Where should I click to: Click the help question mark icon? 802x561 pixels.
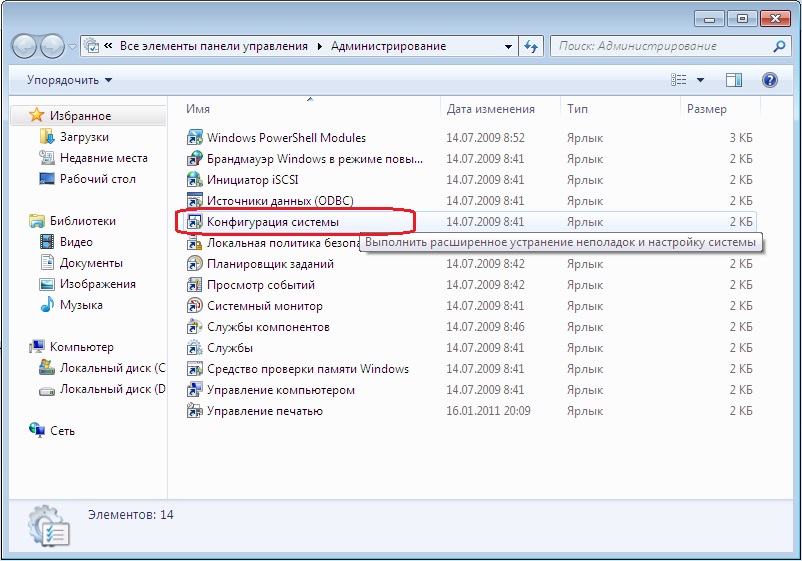pos(769,80)
